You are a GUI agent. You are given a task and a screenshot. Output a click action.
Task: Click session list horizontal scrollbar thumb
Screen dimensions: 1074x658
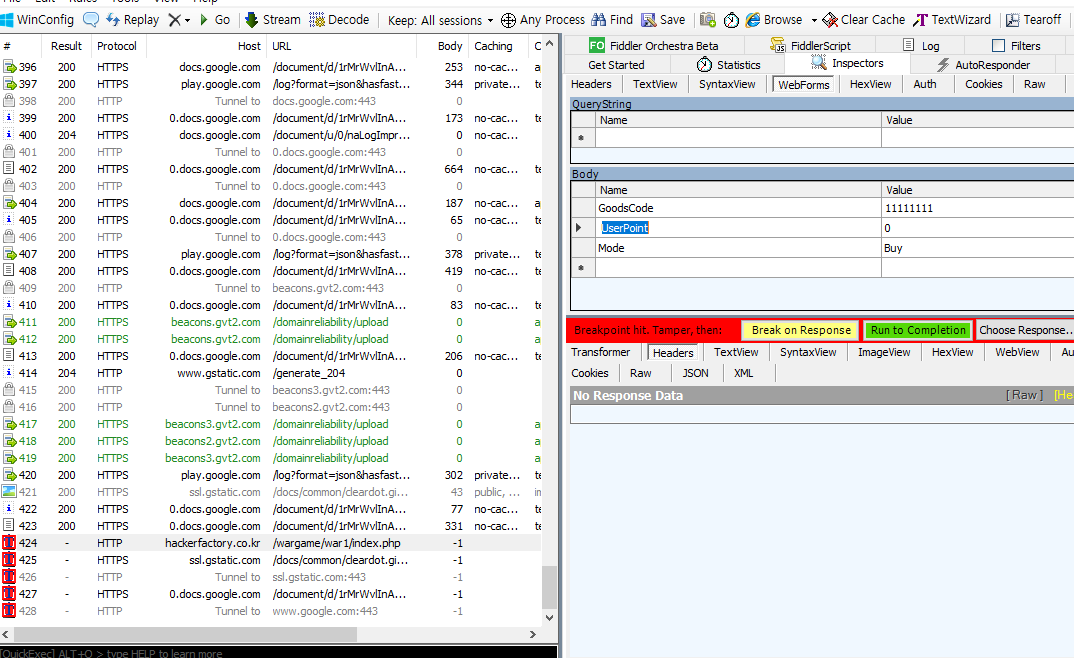[x=185, y=635]
